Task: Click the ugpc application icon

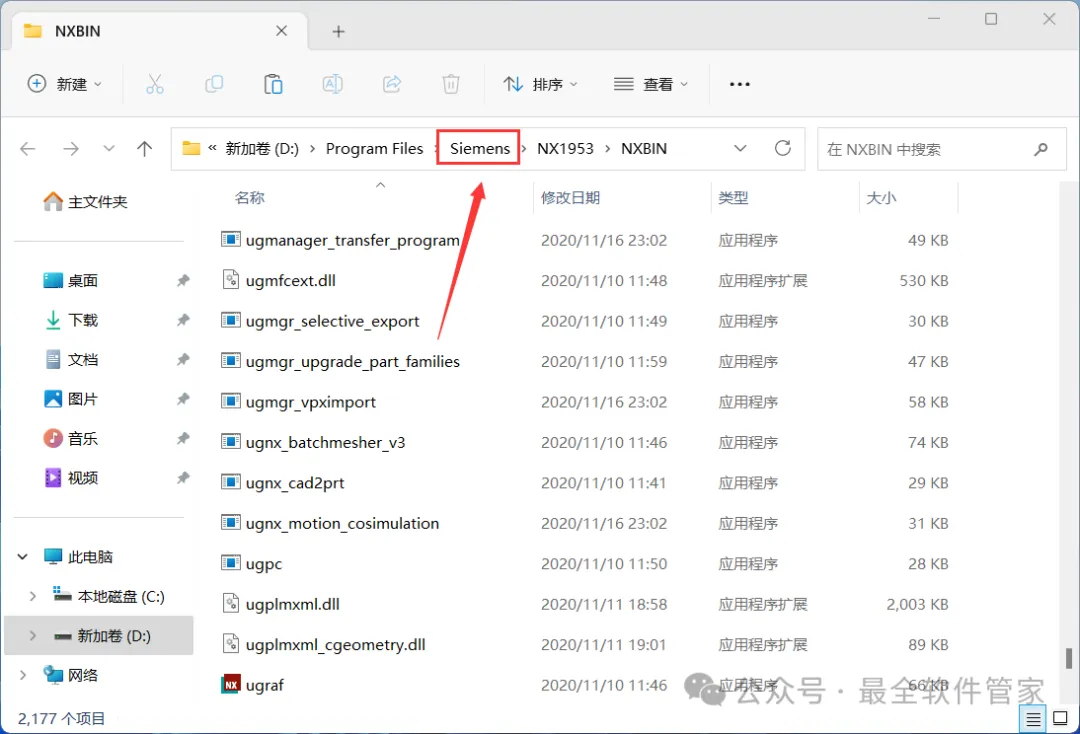Action: (231, 563)
